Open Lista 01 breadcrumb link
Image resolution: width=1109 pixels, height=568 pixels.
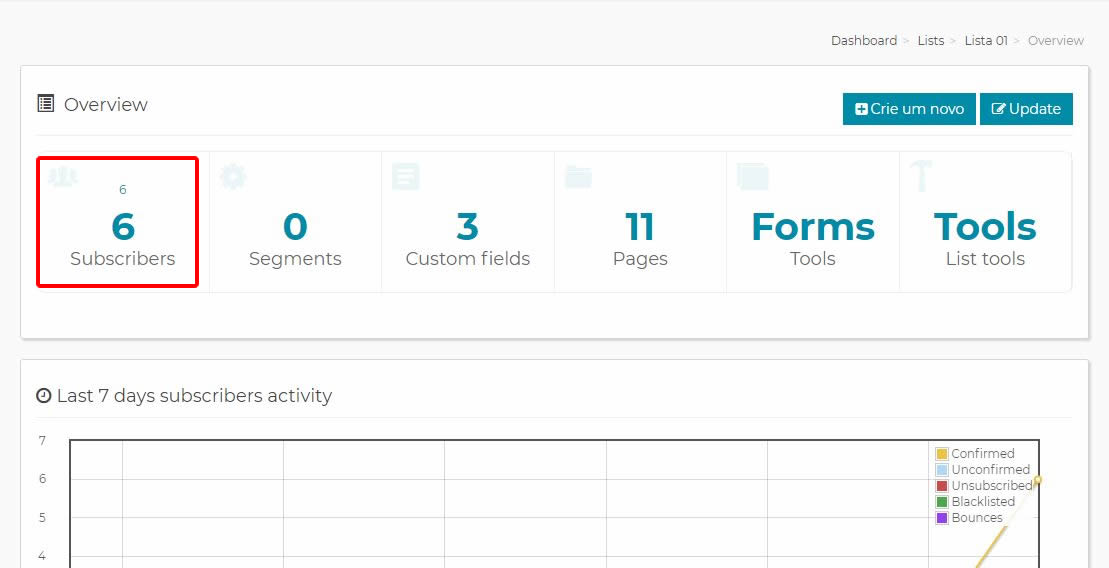tap(986, 40)
